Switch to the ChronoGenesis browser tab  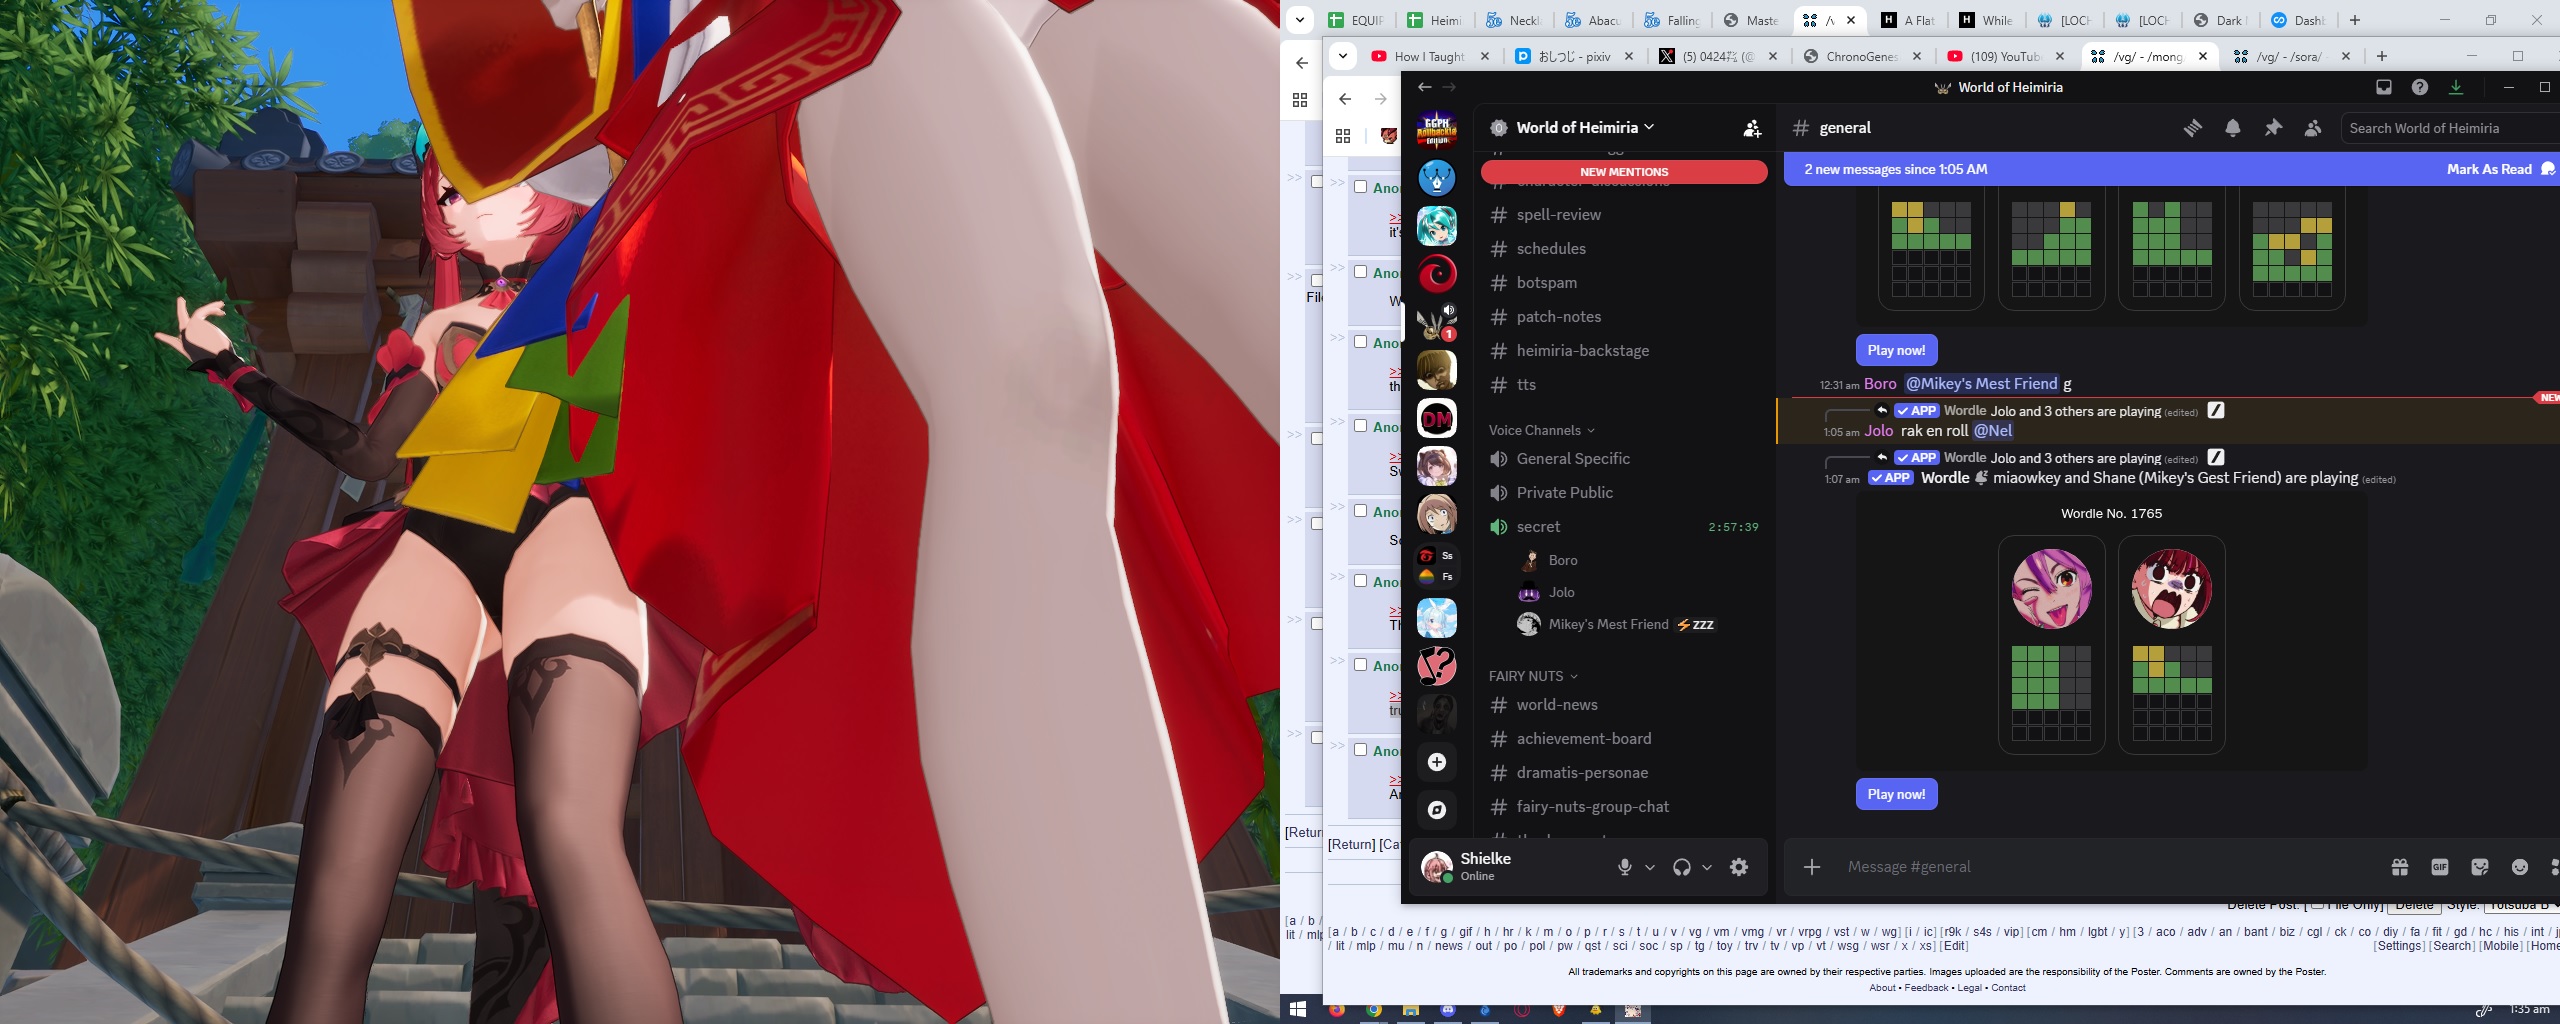pyautogui.click(x=1862, y=56)
